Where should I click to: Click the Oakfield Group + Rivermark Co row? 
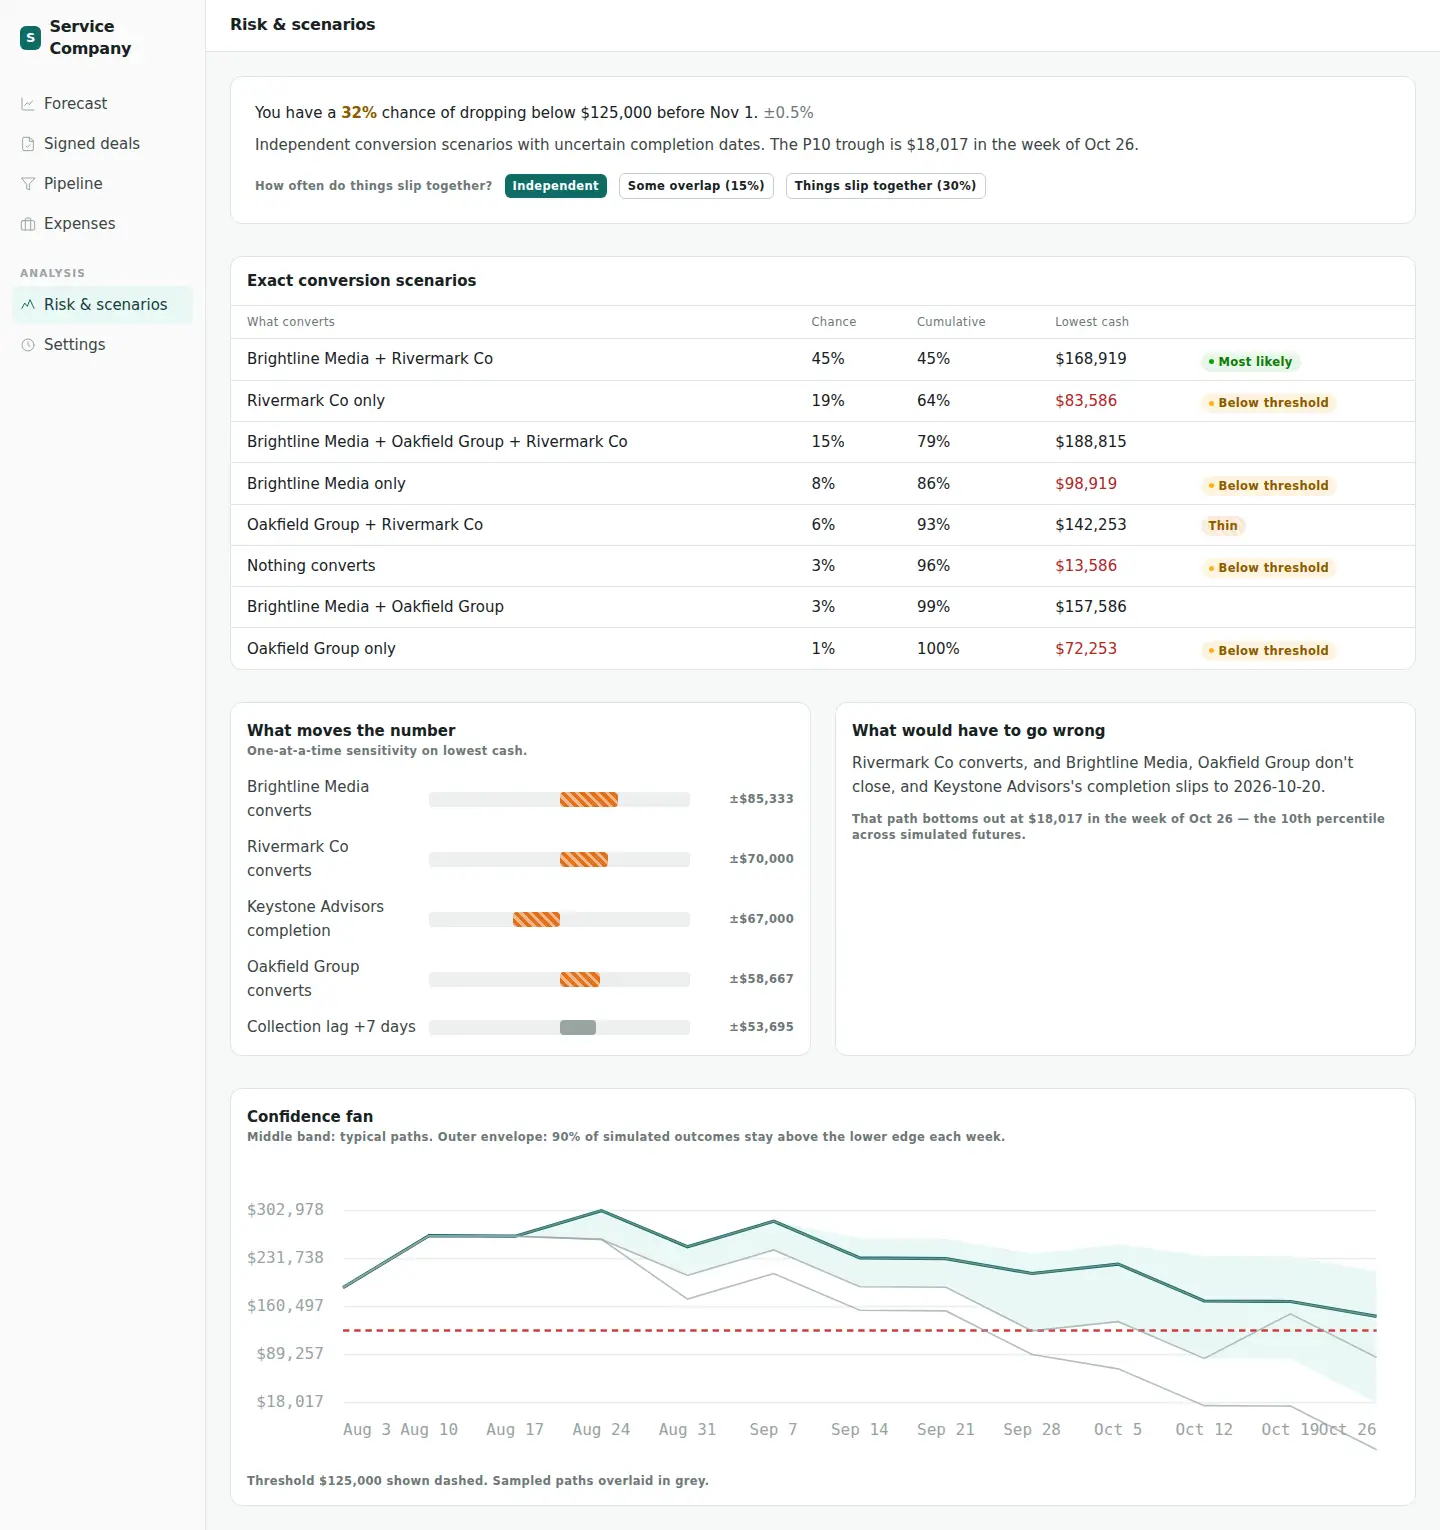click(823, 525)
